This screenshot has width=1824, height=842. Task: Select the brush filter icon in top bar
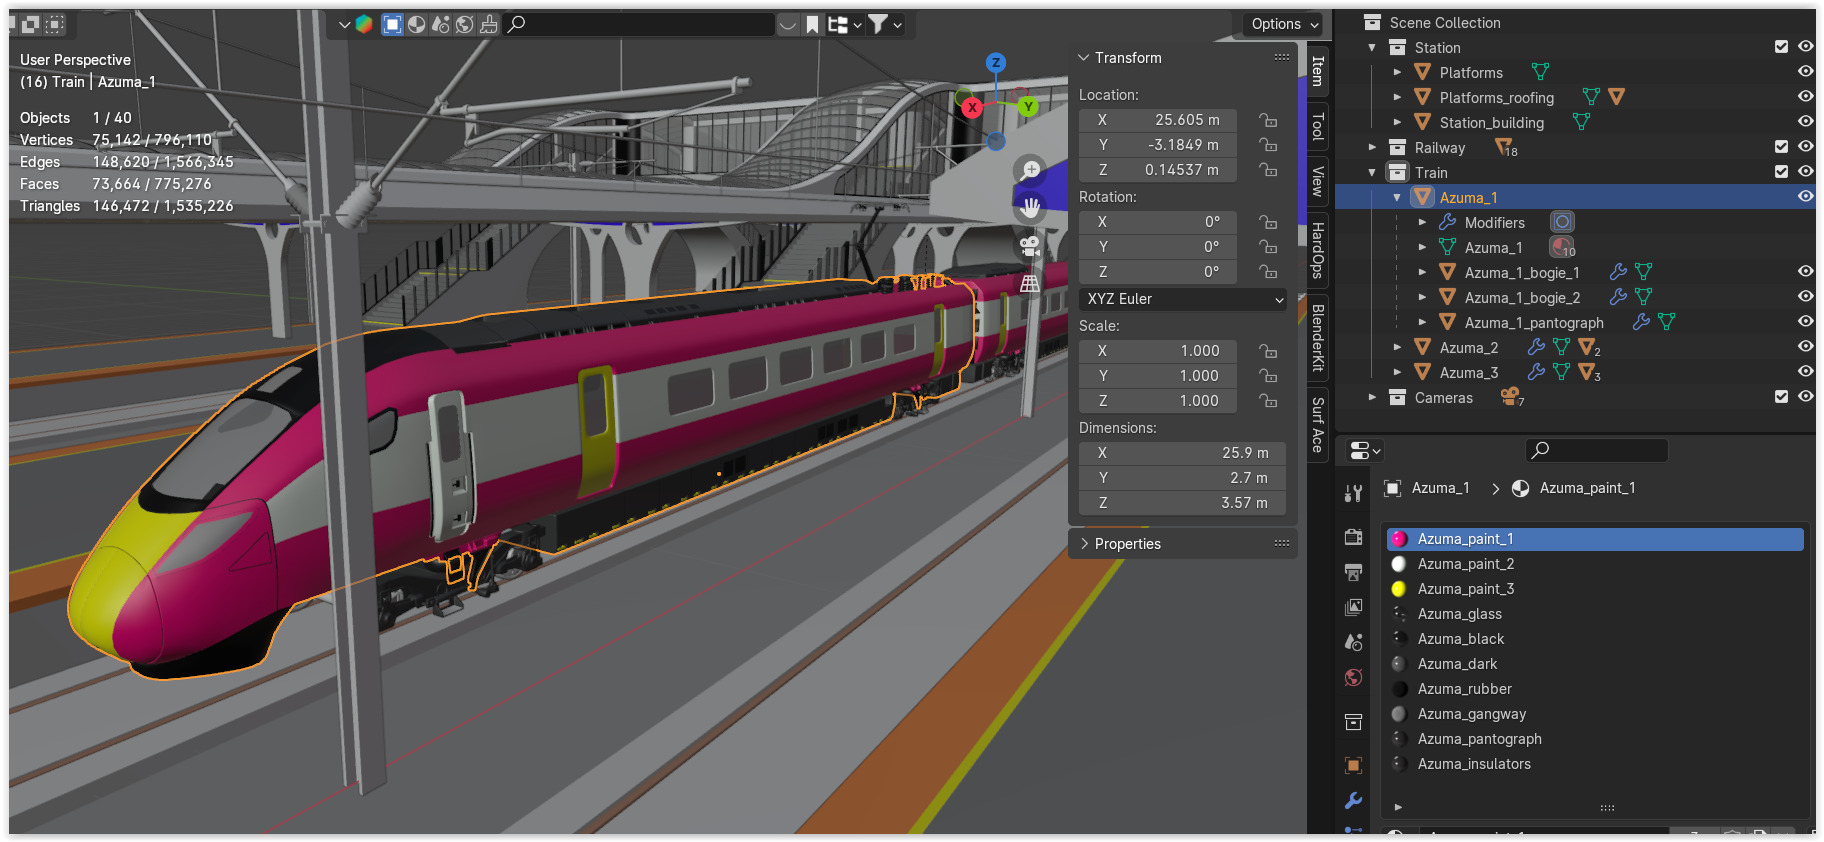489,24
